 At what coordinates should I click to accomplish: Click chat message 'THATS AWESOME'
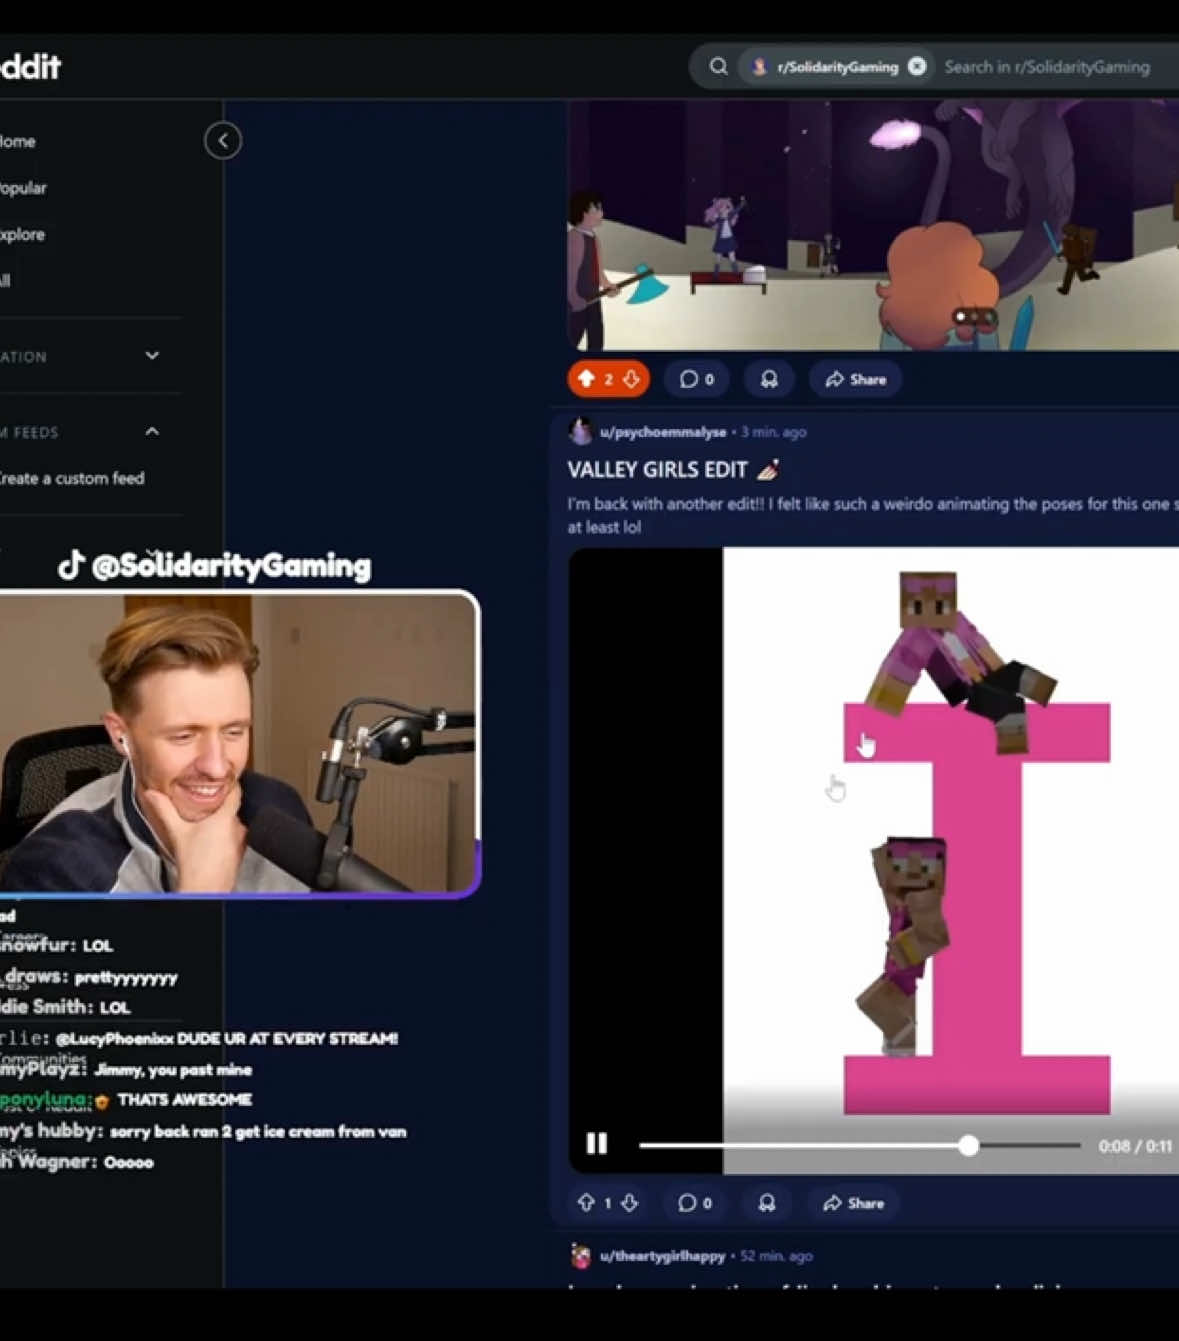[x=184, y=1100]
